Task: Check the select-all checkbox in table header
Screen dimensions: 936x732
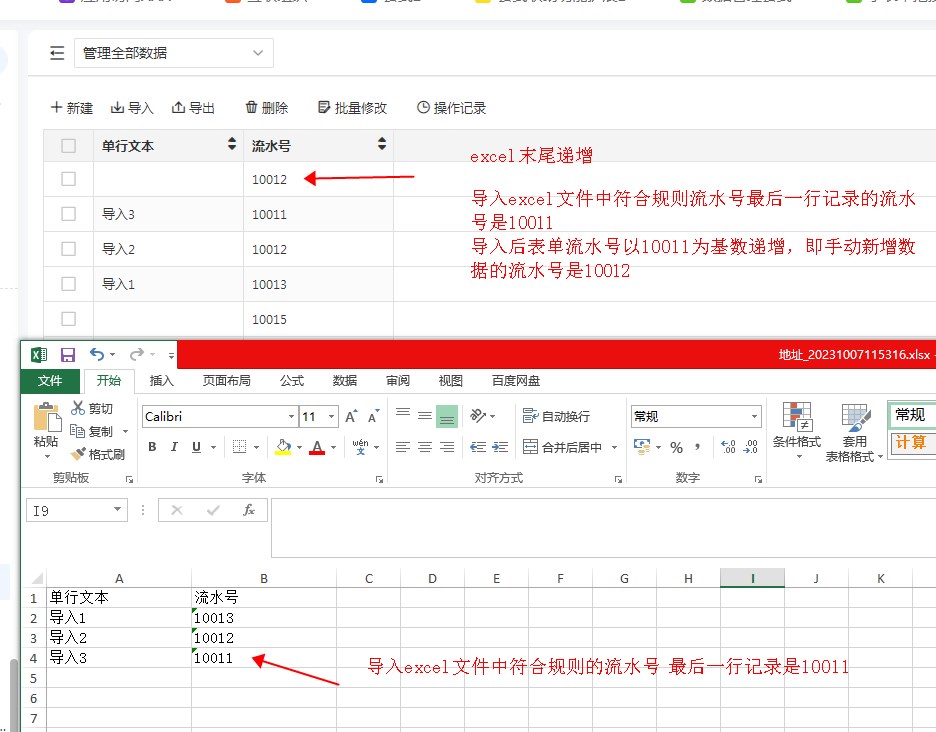Action: point(68,146)
